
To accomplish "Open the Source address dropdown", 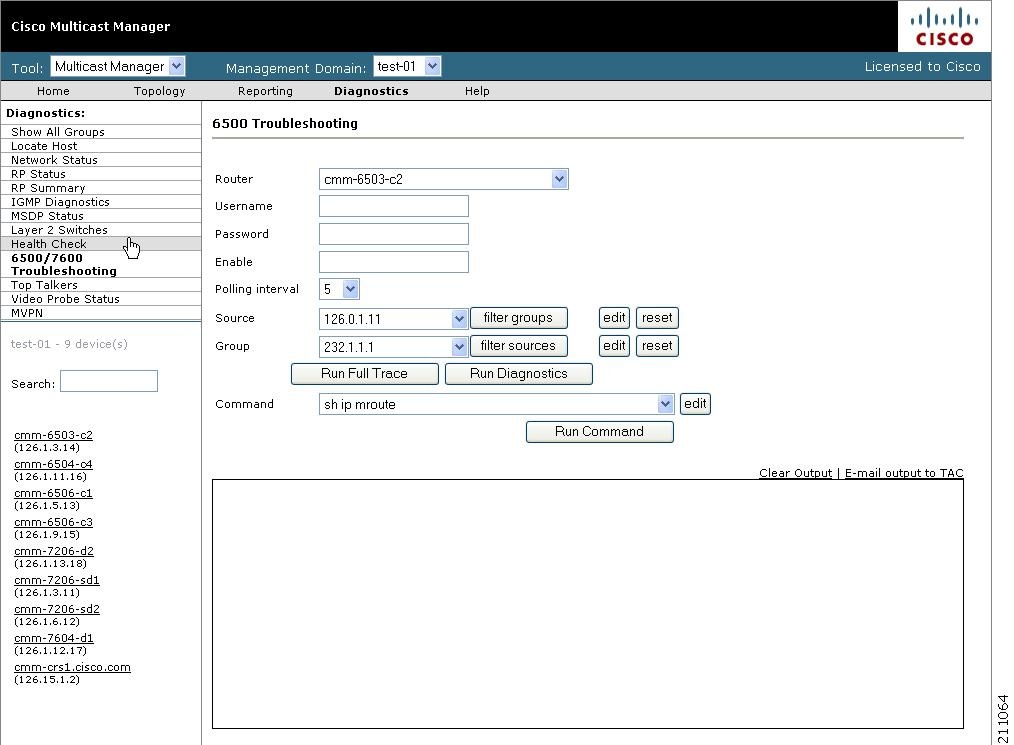I will pyautogui.click(x=458, y=317).
